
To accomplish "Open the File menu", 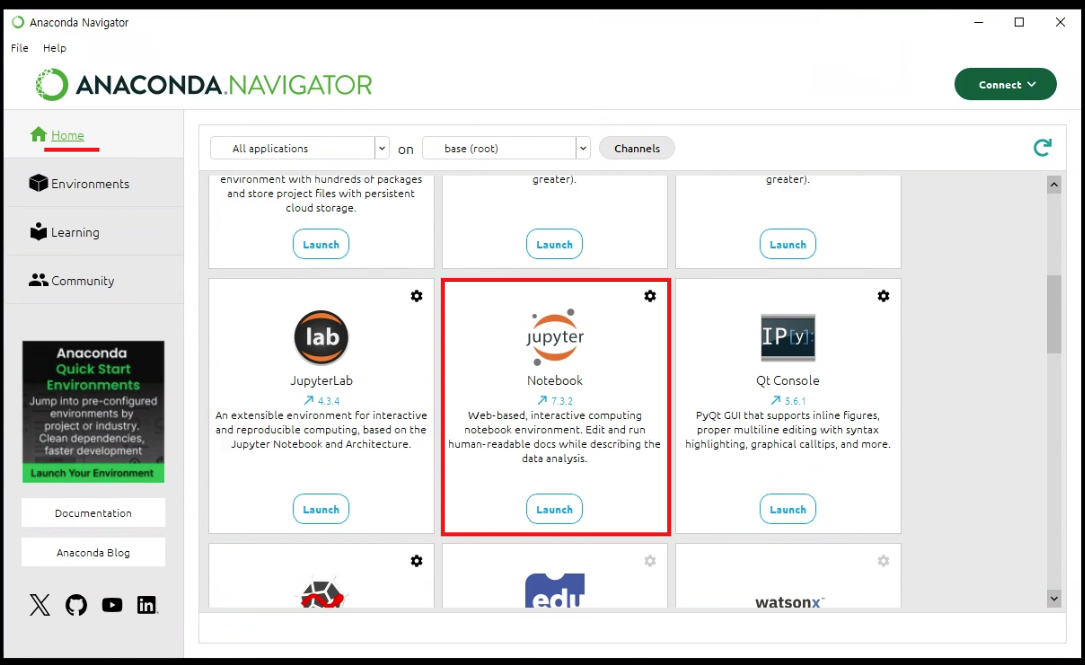I will pyautogui.click(x=19, y=48).
